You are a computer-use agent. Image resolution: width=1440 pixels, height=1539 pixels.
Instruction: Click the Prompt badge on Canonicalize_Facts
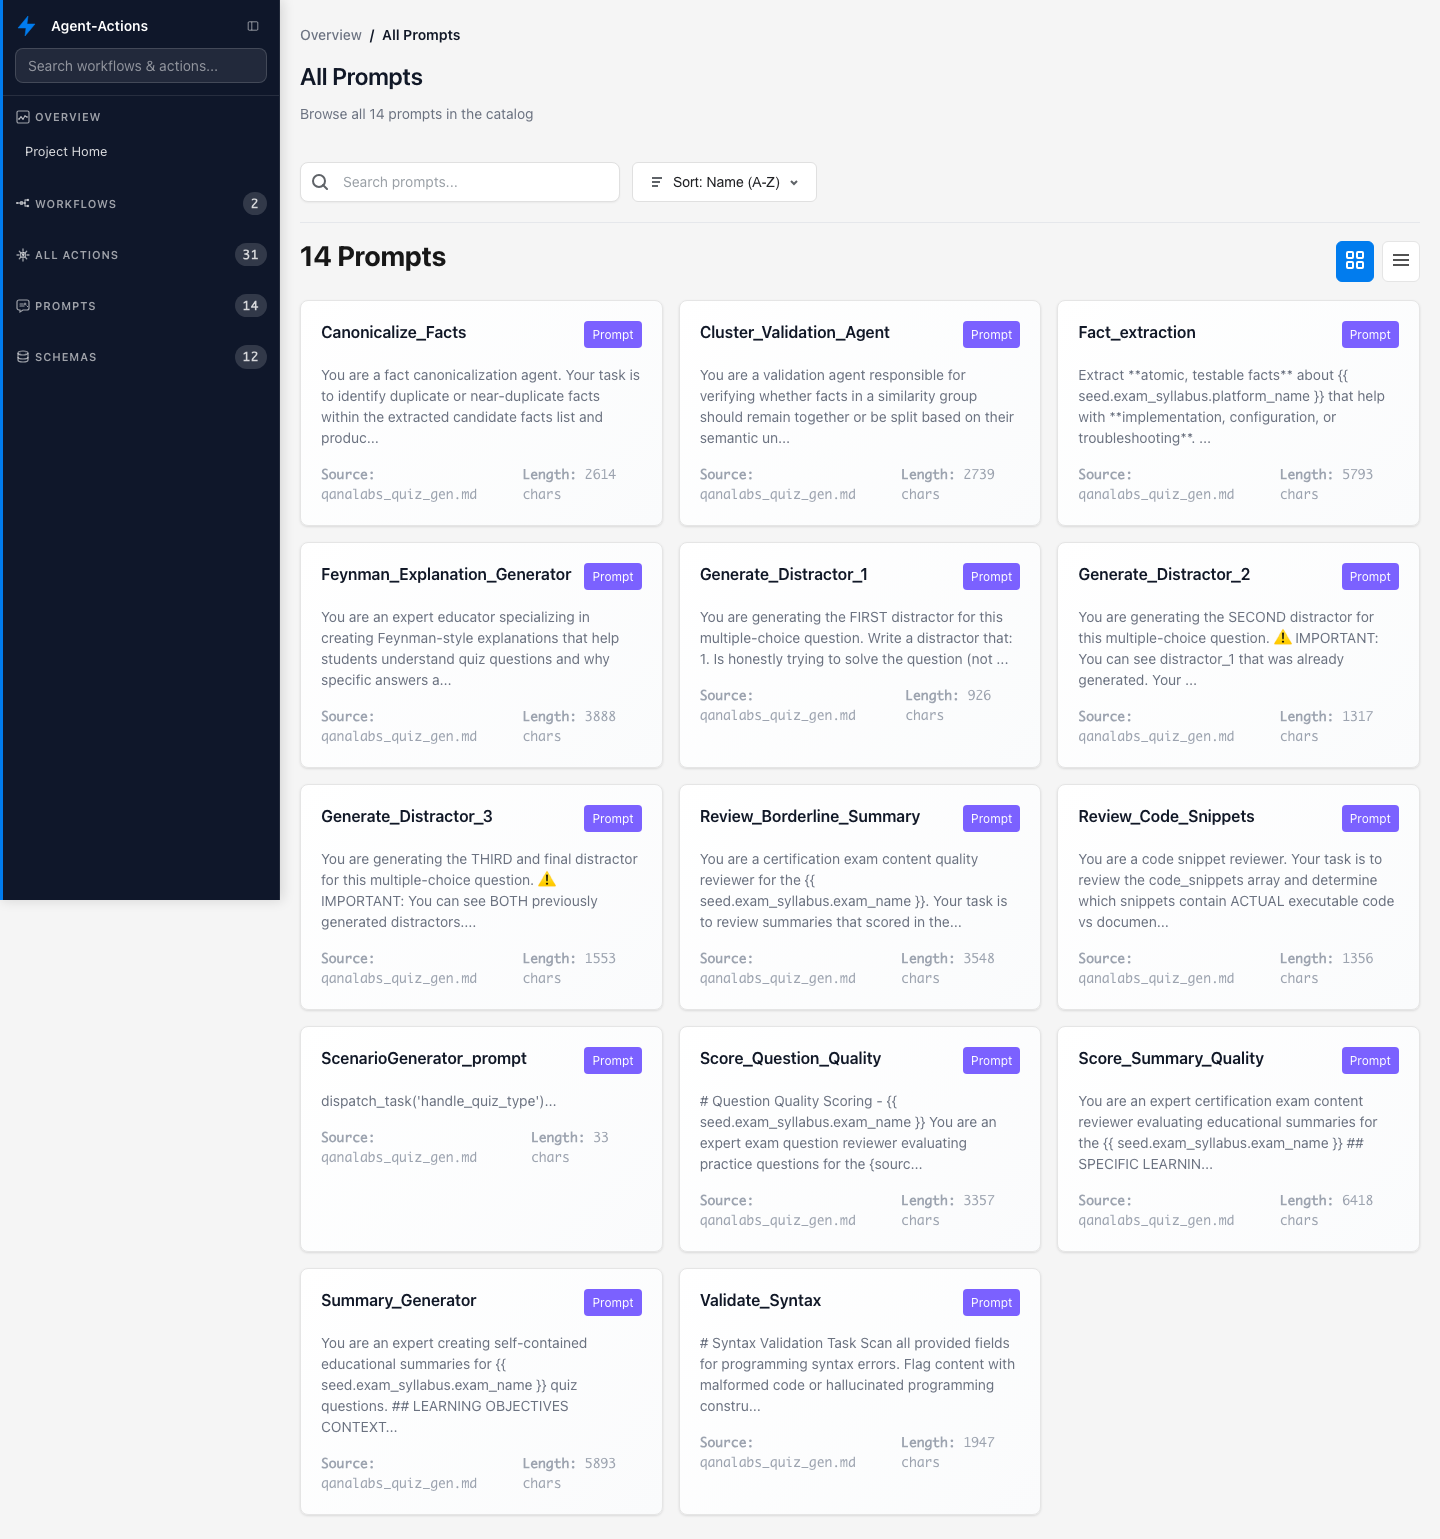pyautogui.click(x=612, y=334)
